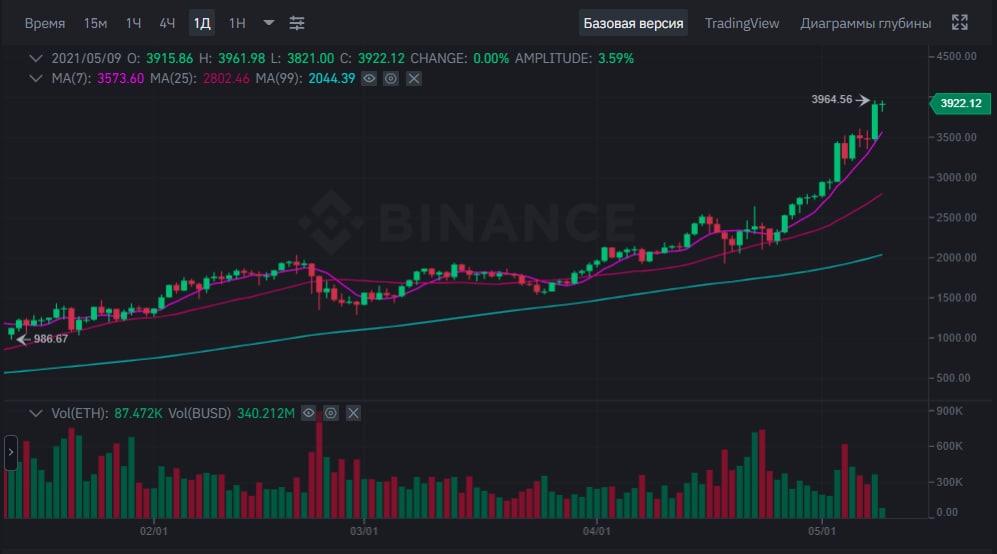
Task: Collapse the MA legend row chevron
Action: pos(36,79)
